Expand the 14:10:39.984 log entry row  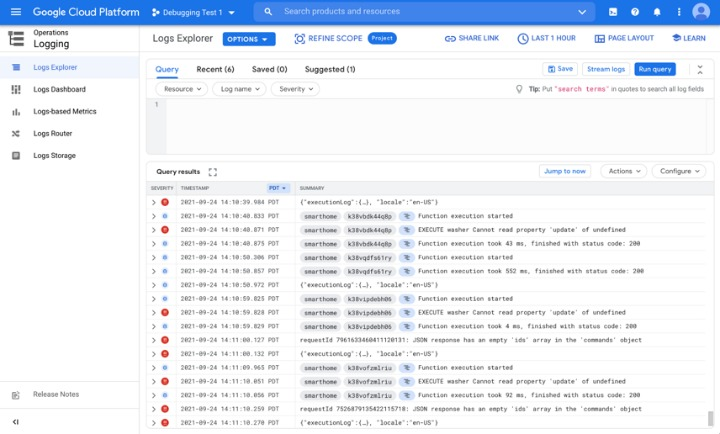coord(154,202)
